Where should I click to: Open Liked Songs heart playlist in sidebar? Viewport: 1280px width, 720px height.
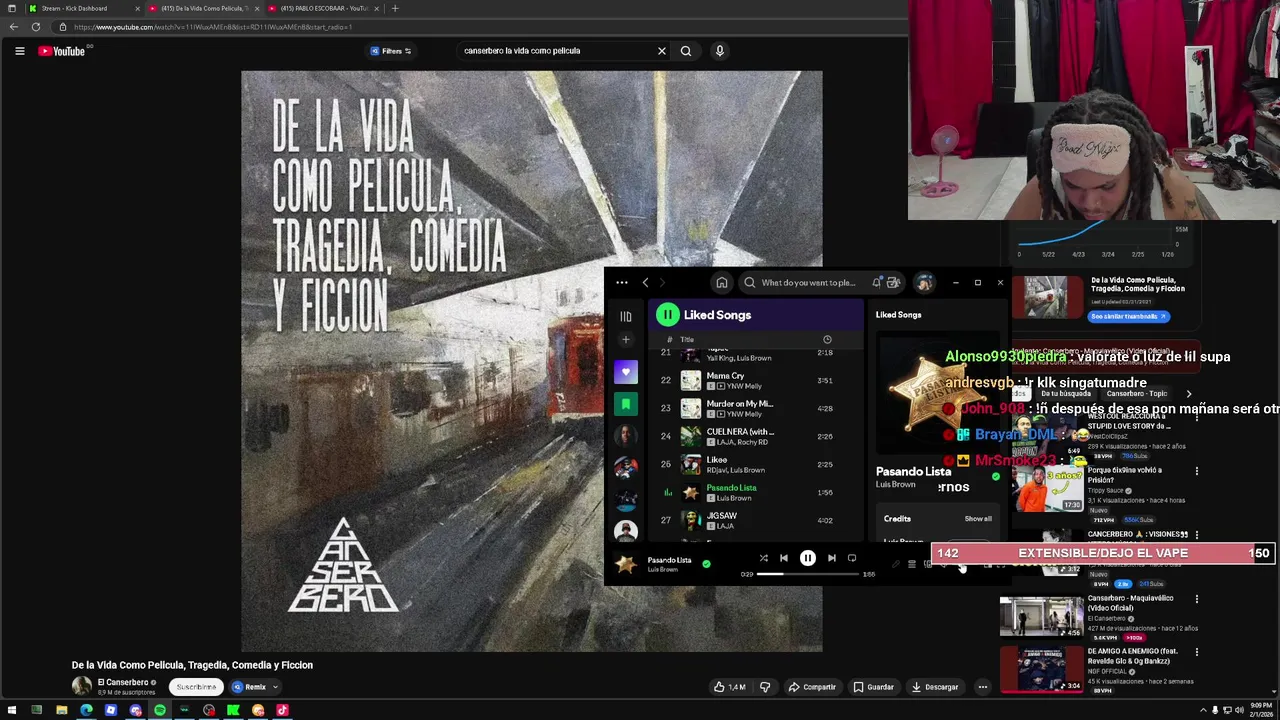coord(626,372)
